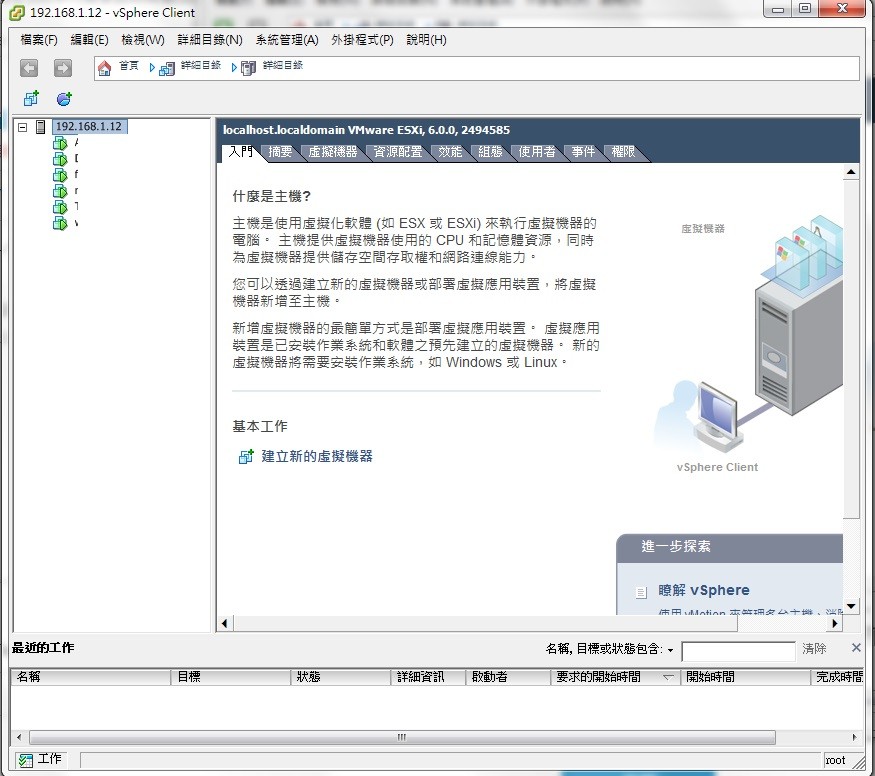875x776 pixels.
Task: Click the home icon in breadcrumb bar
Action: (104, 68)
